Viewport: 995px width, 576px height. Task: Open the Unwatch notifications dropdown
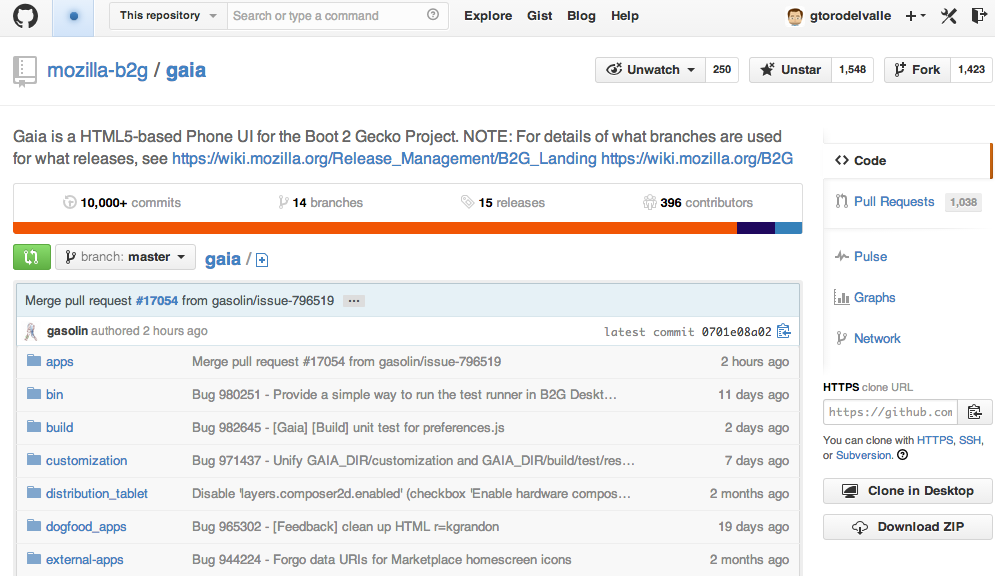point(650,70)
